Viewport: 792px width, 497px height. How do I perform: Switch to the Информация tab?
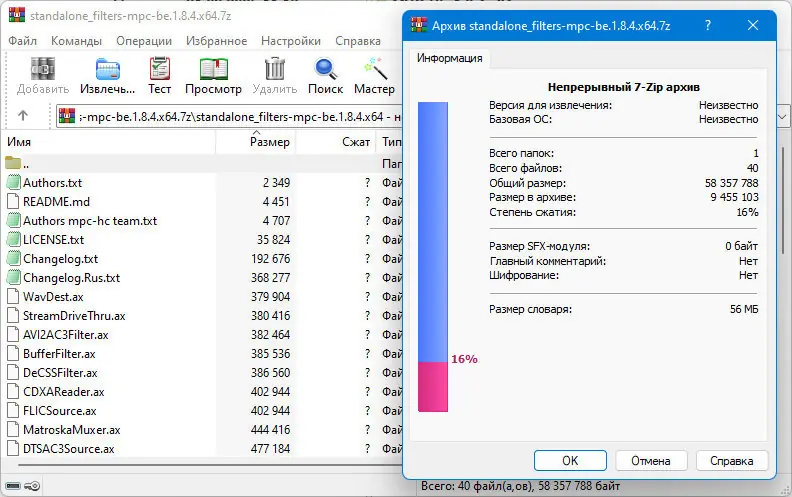click(449, 58)
